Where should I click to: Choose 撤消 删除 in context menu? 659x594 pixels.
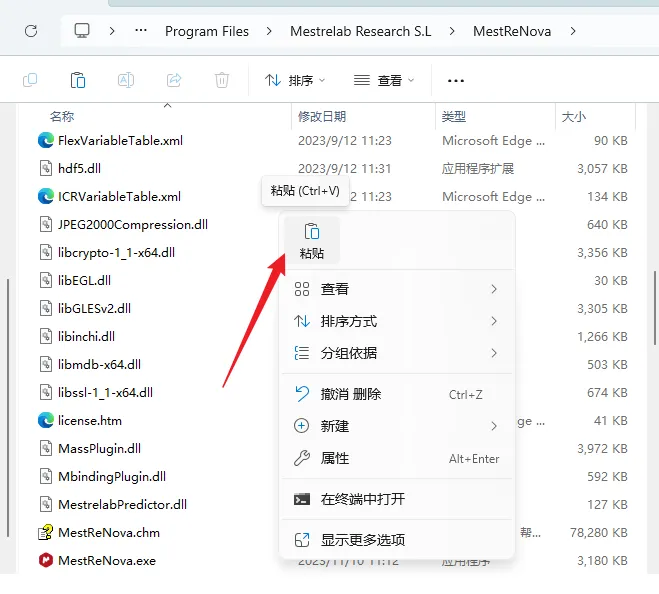(x=397, y=394)
